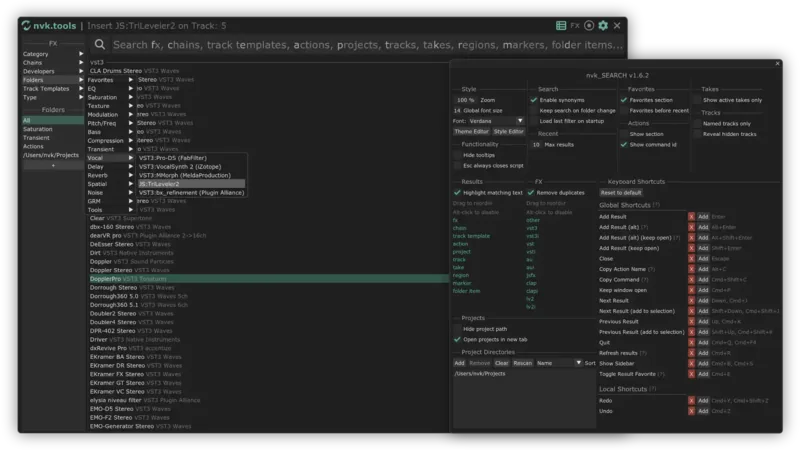Open the Theme Editor
800x450 pixels.
(471, 132)
